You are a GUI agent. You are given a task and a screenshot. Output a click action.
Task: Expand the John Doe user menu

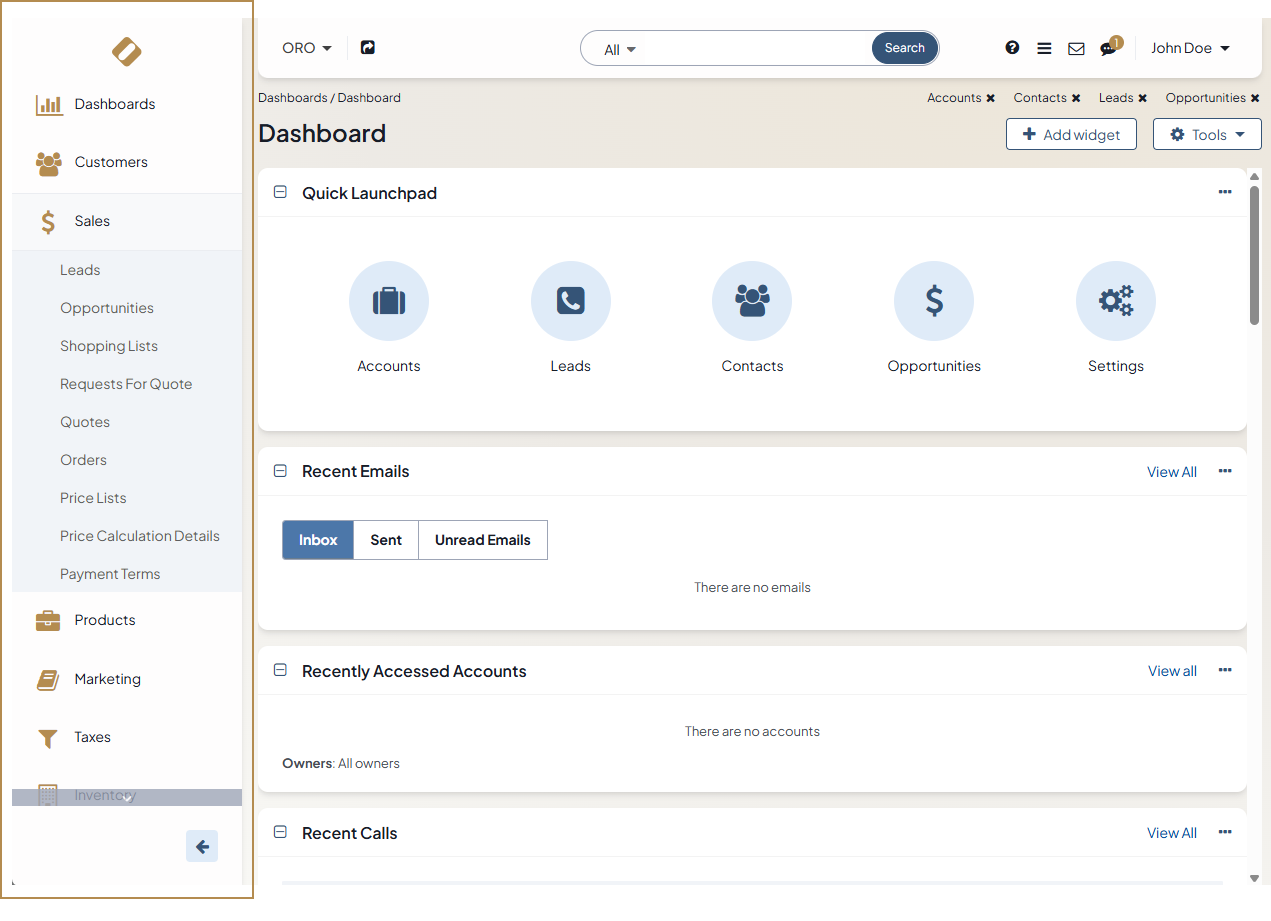pos(1190,48)
